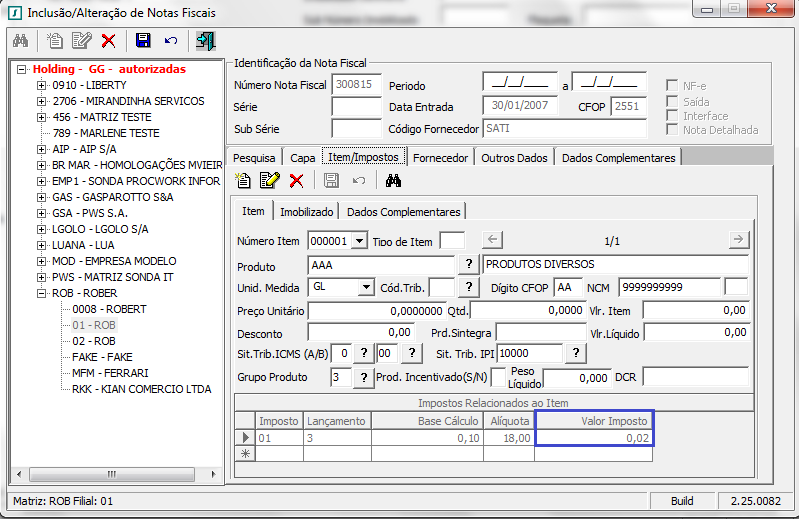This screenshot has height=519, width=799.
Task: Click the Preço Unitário input field
Action: 375,310
